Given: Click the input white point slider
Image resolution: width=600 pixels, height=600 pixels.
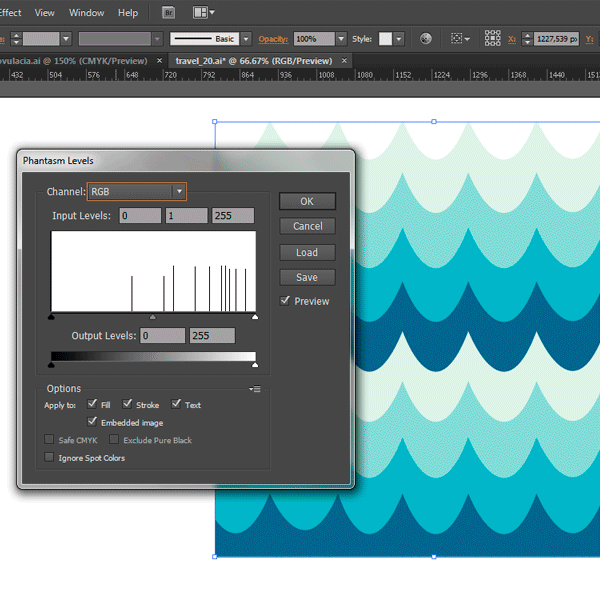Looking at the screenshot, I should (255, 317).
